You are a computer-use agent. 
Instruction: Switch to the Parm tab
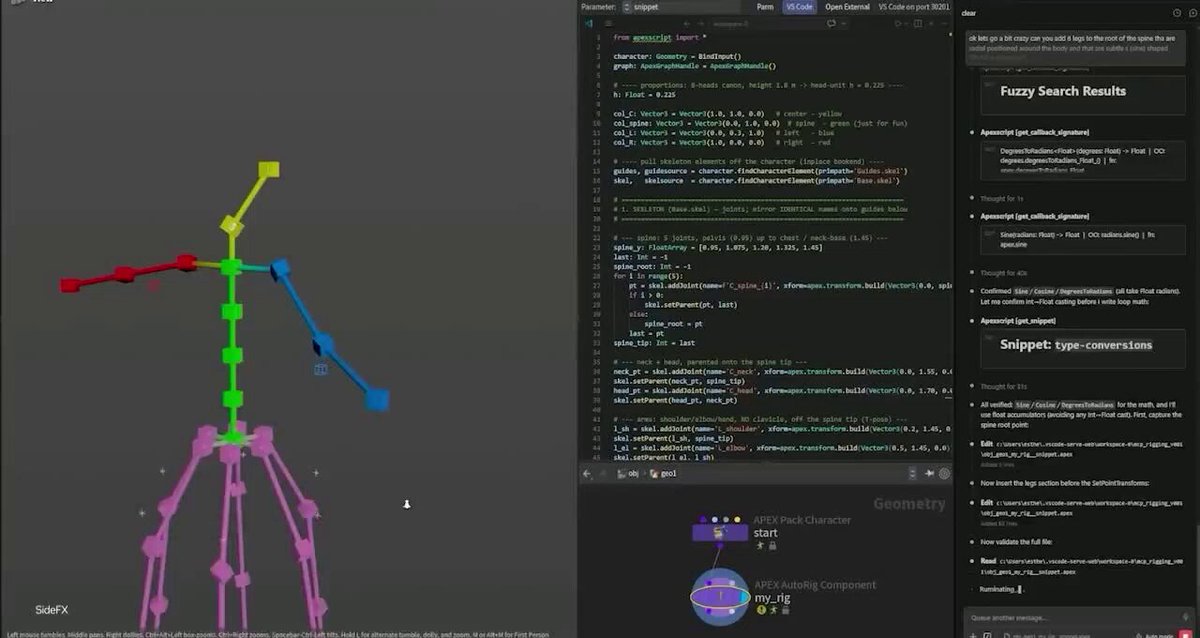tap(765, 6)
